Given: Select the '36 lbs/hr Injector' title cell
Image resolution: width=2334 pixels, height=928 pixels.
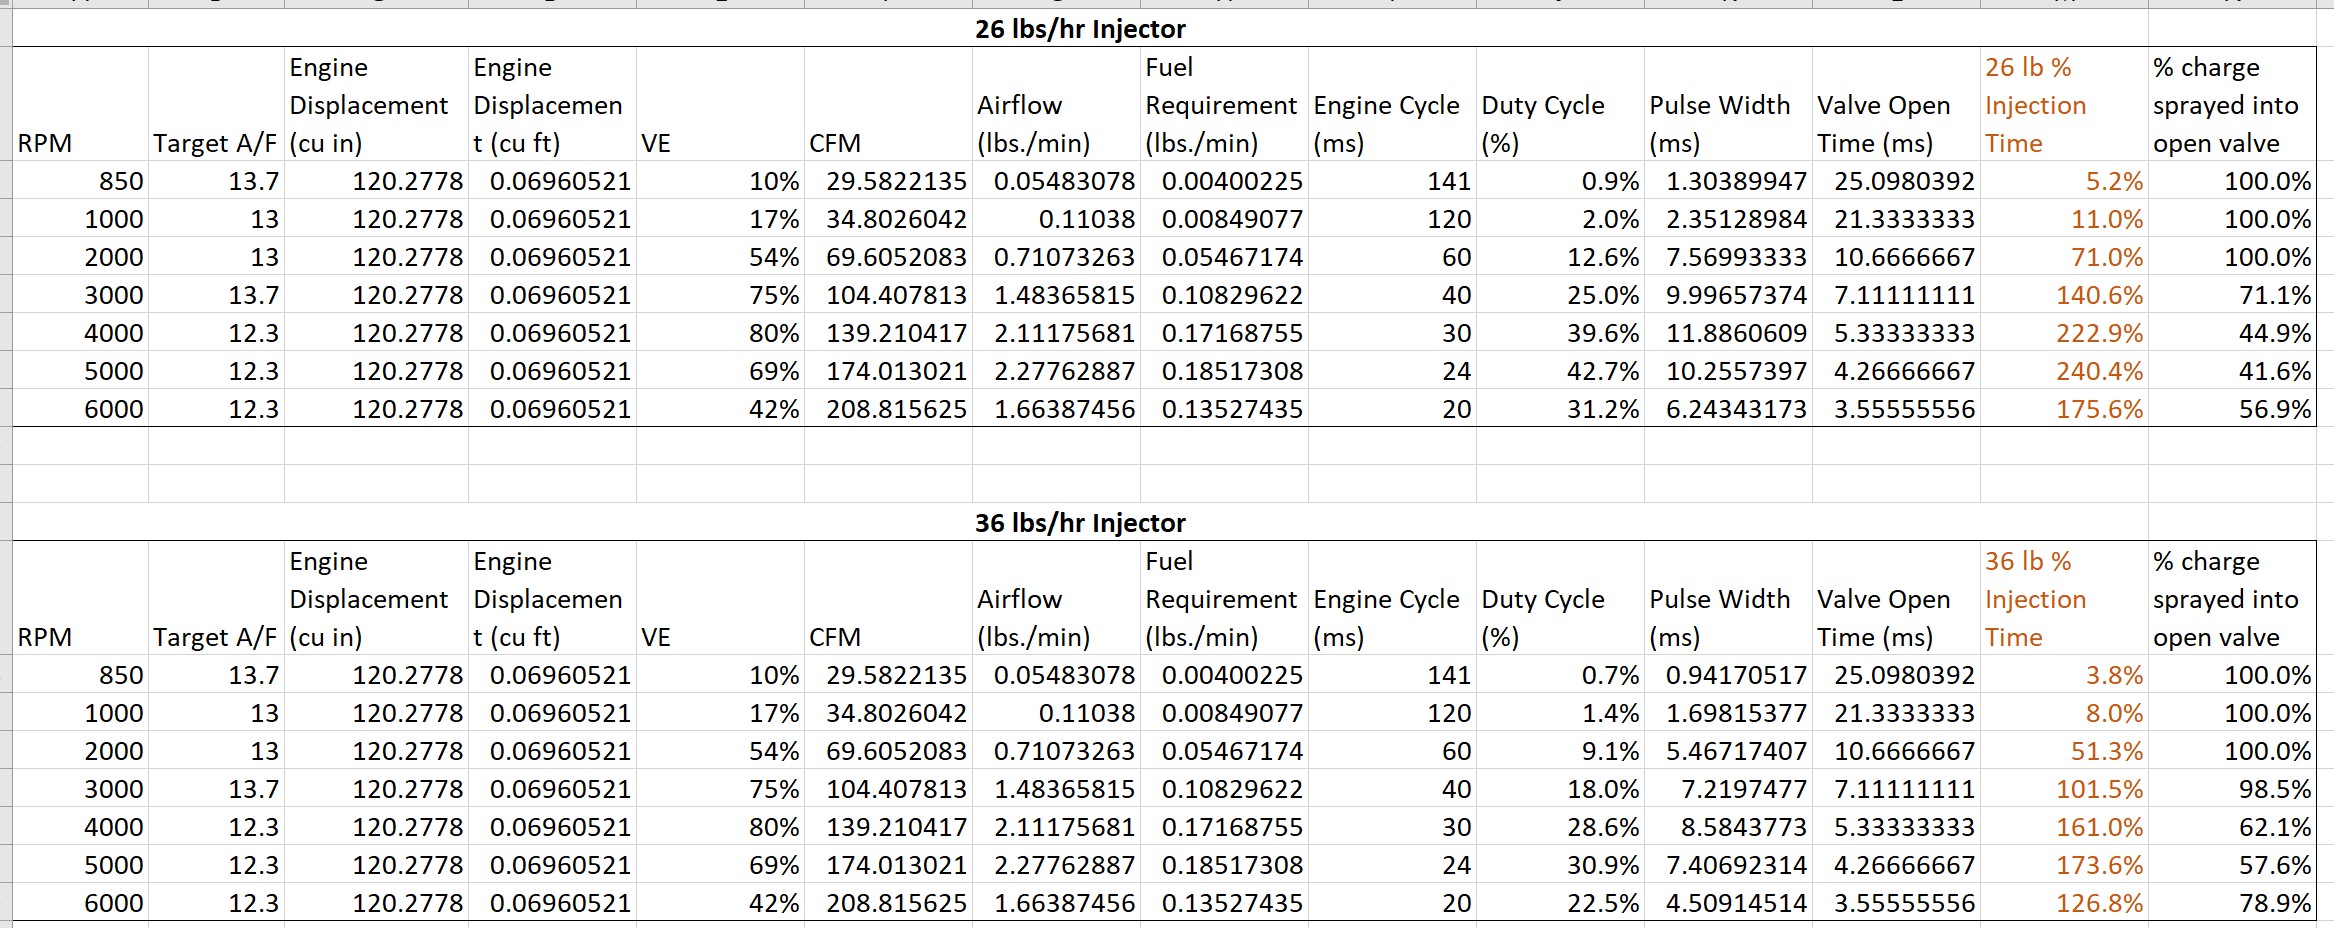Looking at the screenshot, I should click(x=1080, y=523).
